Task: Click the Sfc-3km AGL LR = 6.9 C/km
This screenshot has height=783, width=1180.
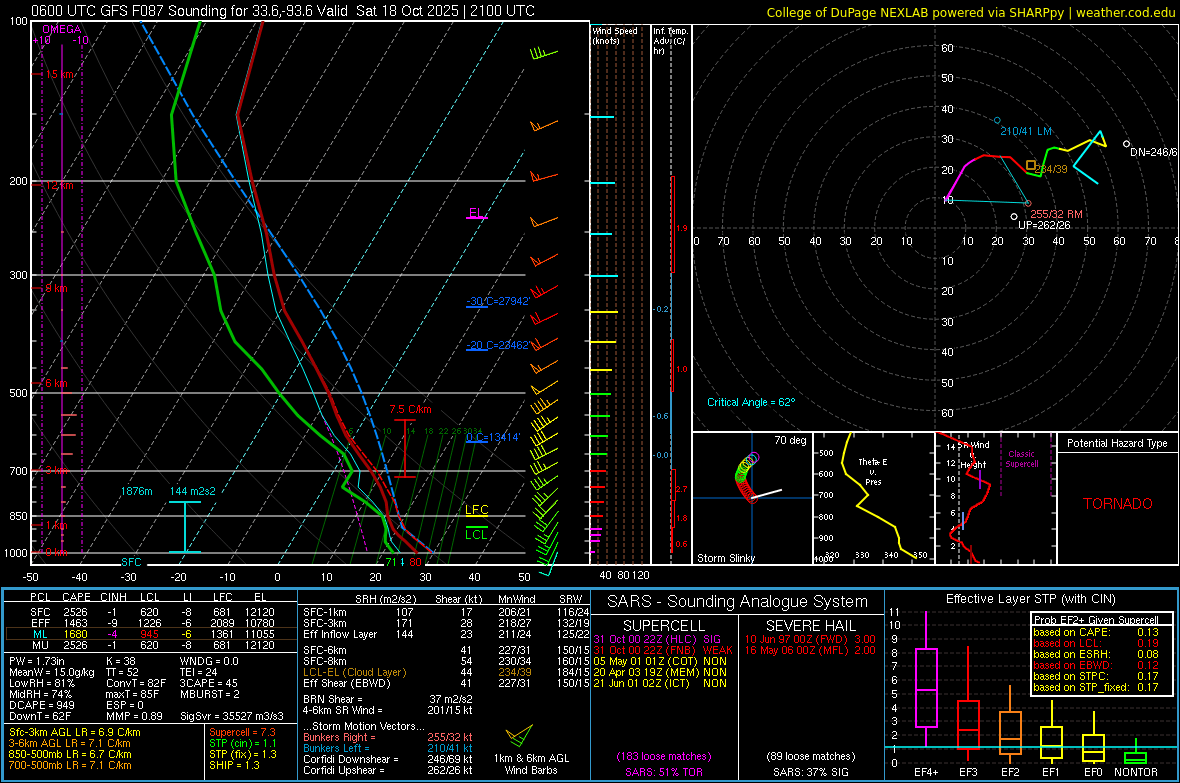Action: click(75, 733)
